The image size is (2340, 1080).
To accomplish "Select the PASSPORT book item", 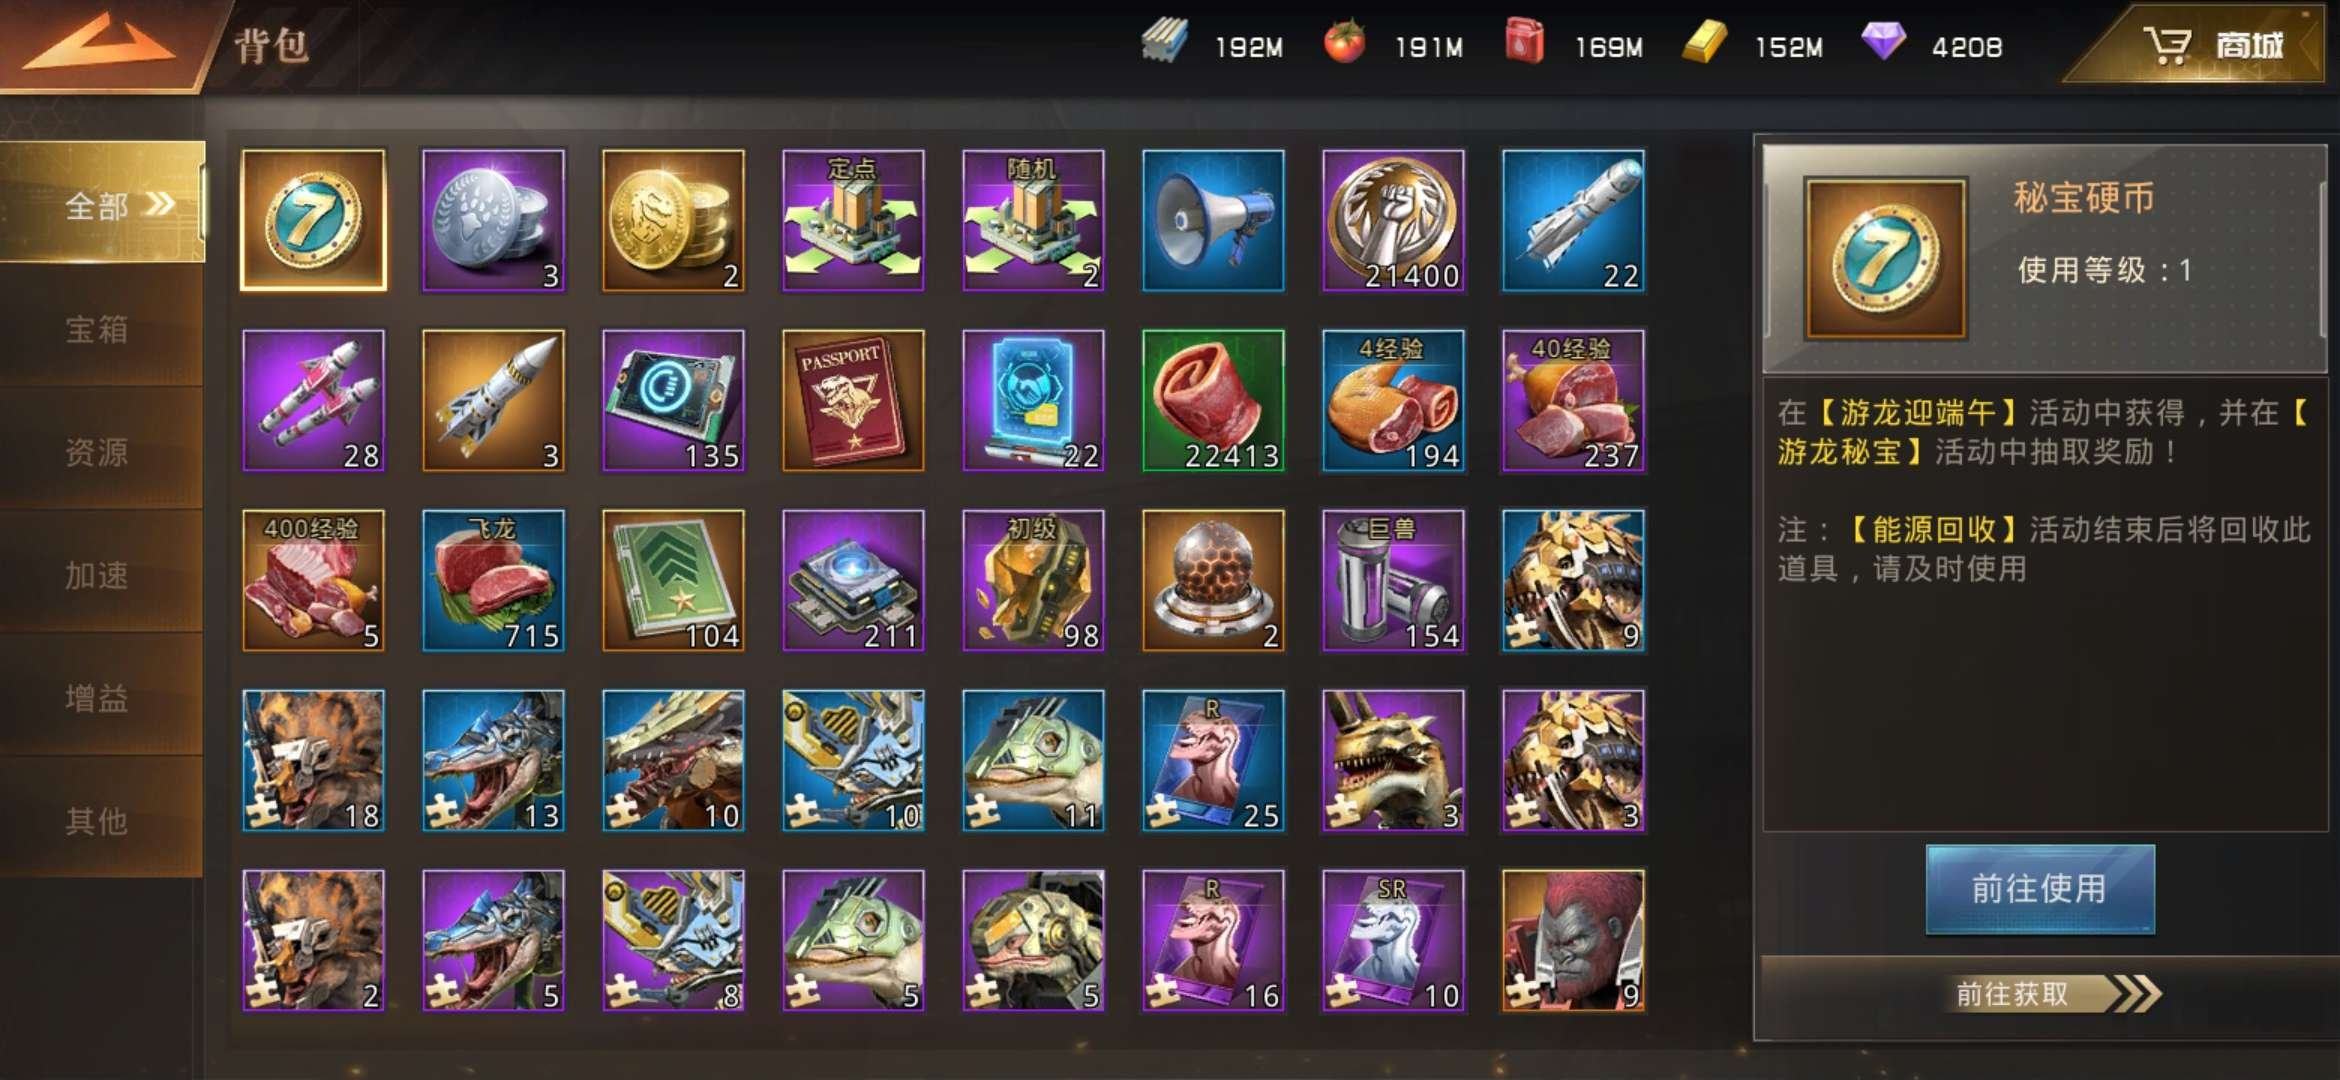I will (853, 401).
